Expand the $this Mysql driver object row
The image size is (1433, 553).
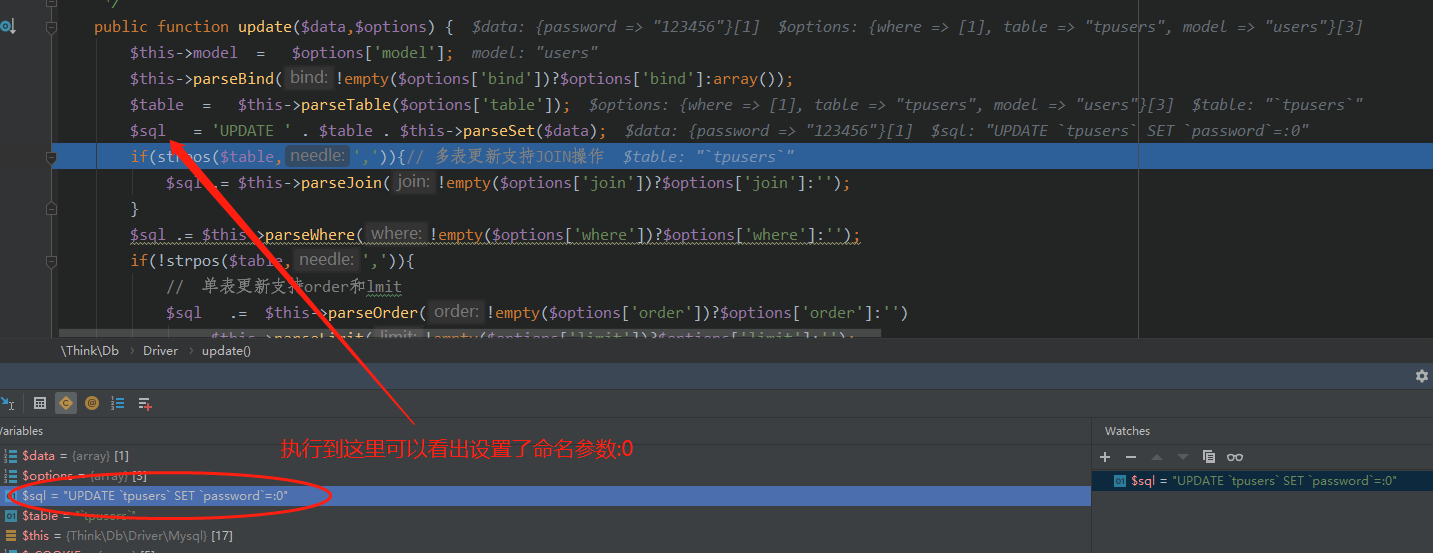(x=545, y=536)
